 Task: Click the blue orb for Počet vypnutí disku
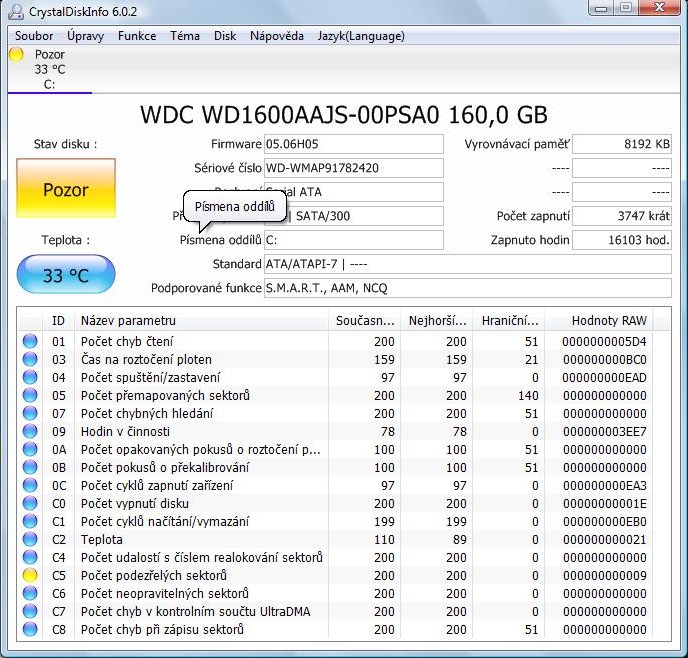point(30,504)
